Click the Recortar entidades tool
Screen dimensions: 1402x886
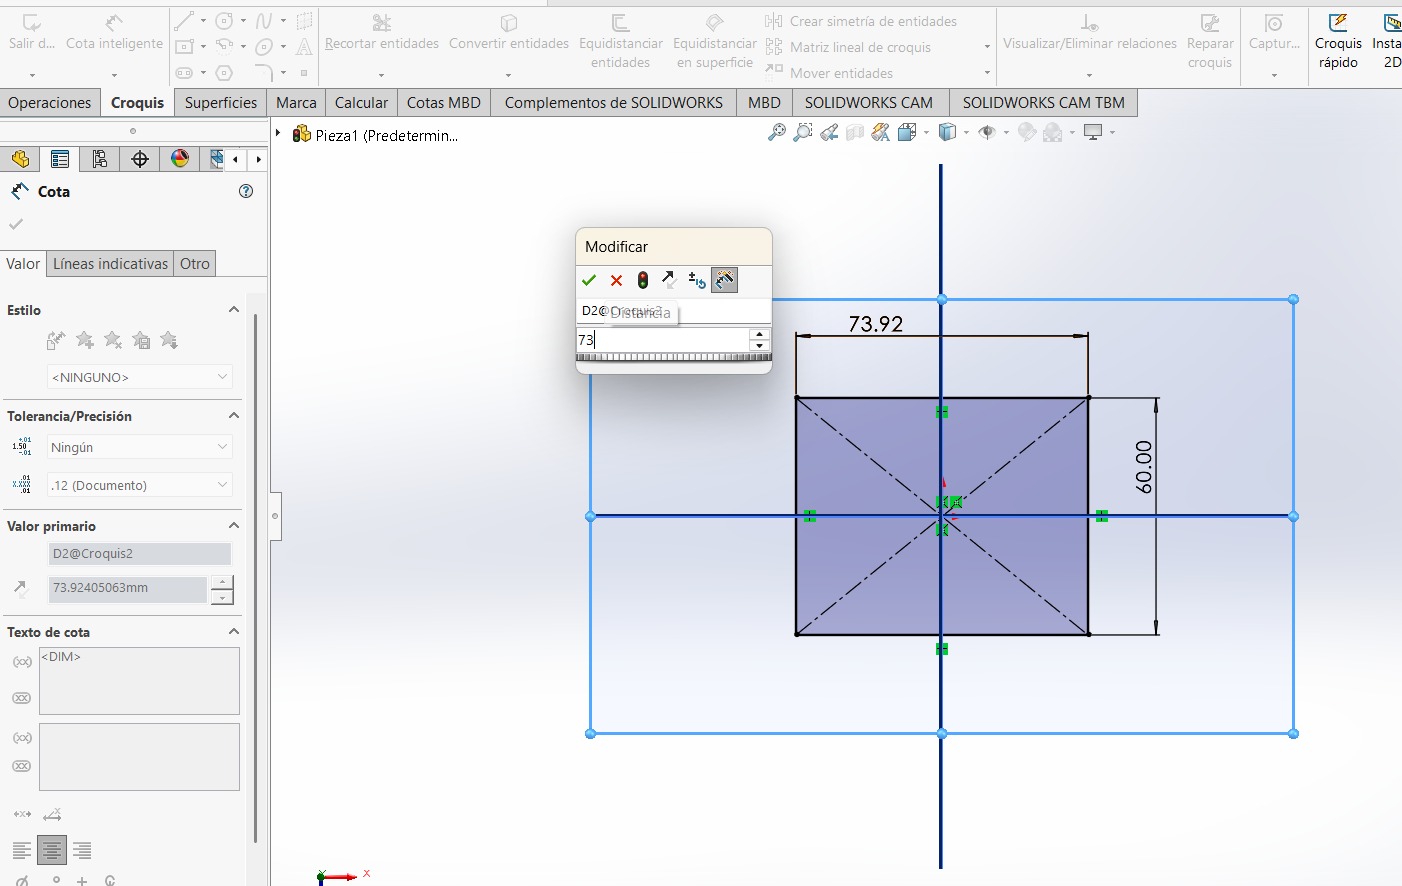pos(382,34)
